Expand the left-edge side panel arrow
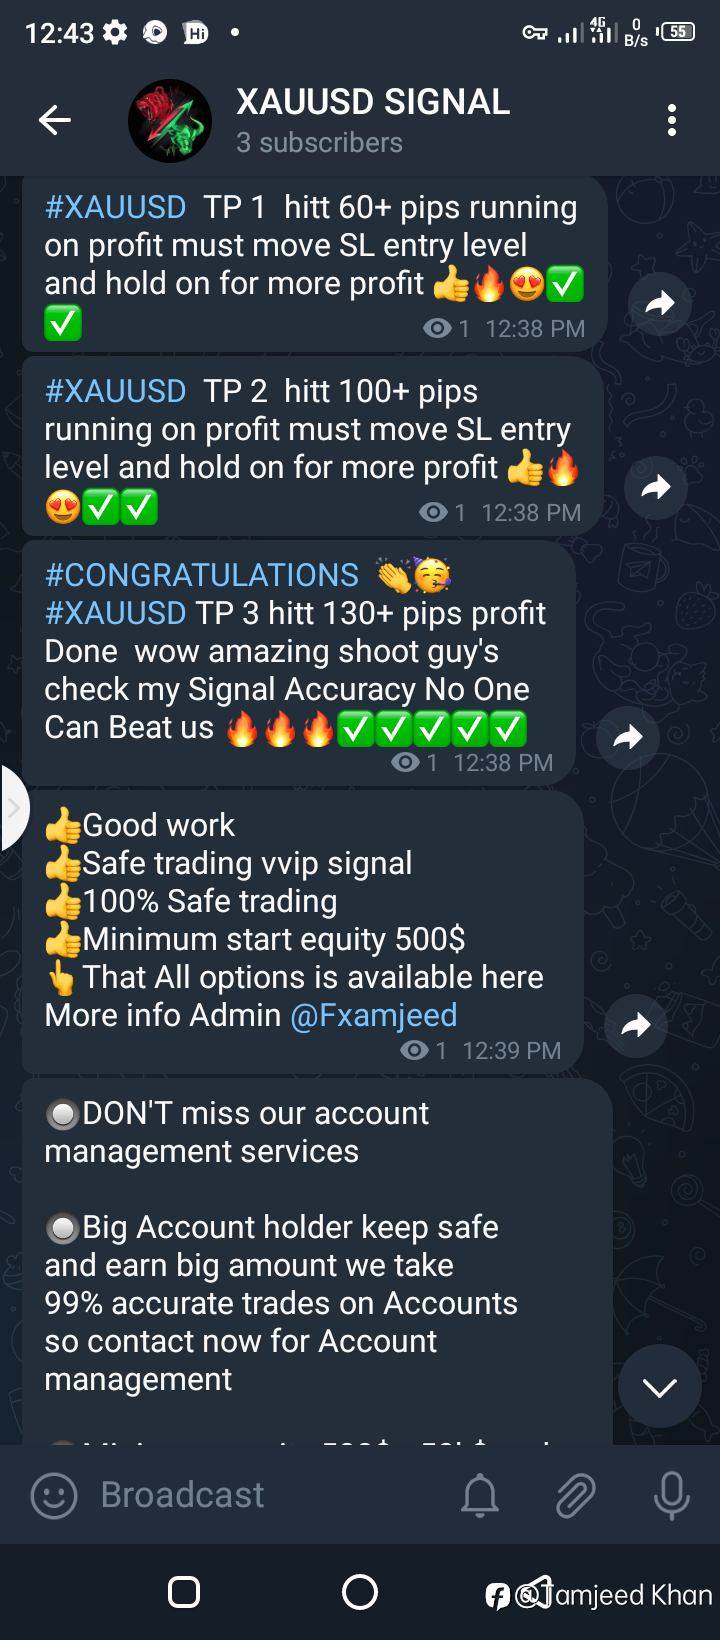 pyautogui.click(x=13, y=808)
